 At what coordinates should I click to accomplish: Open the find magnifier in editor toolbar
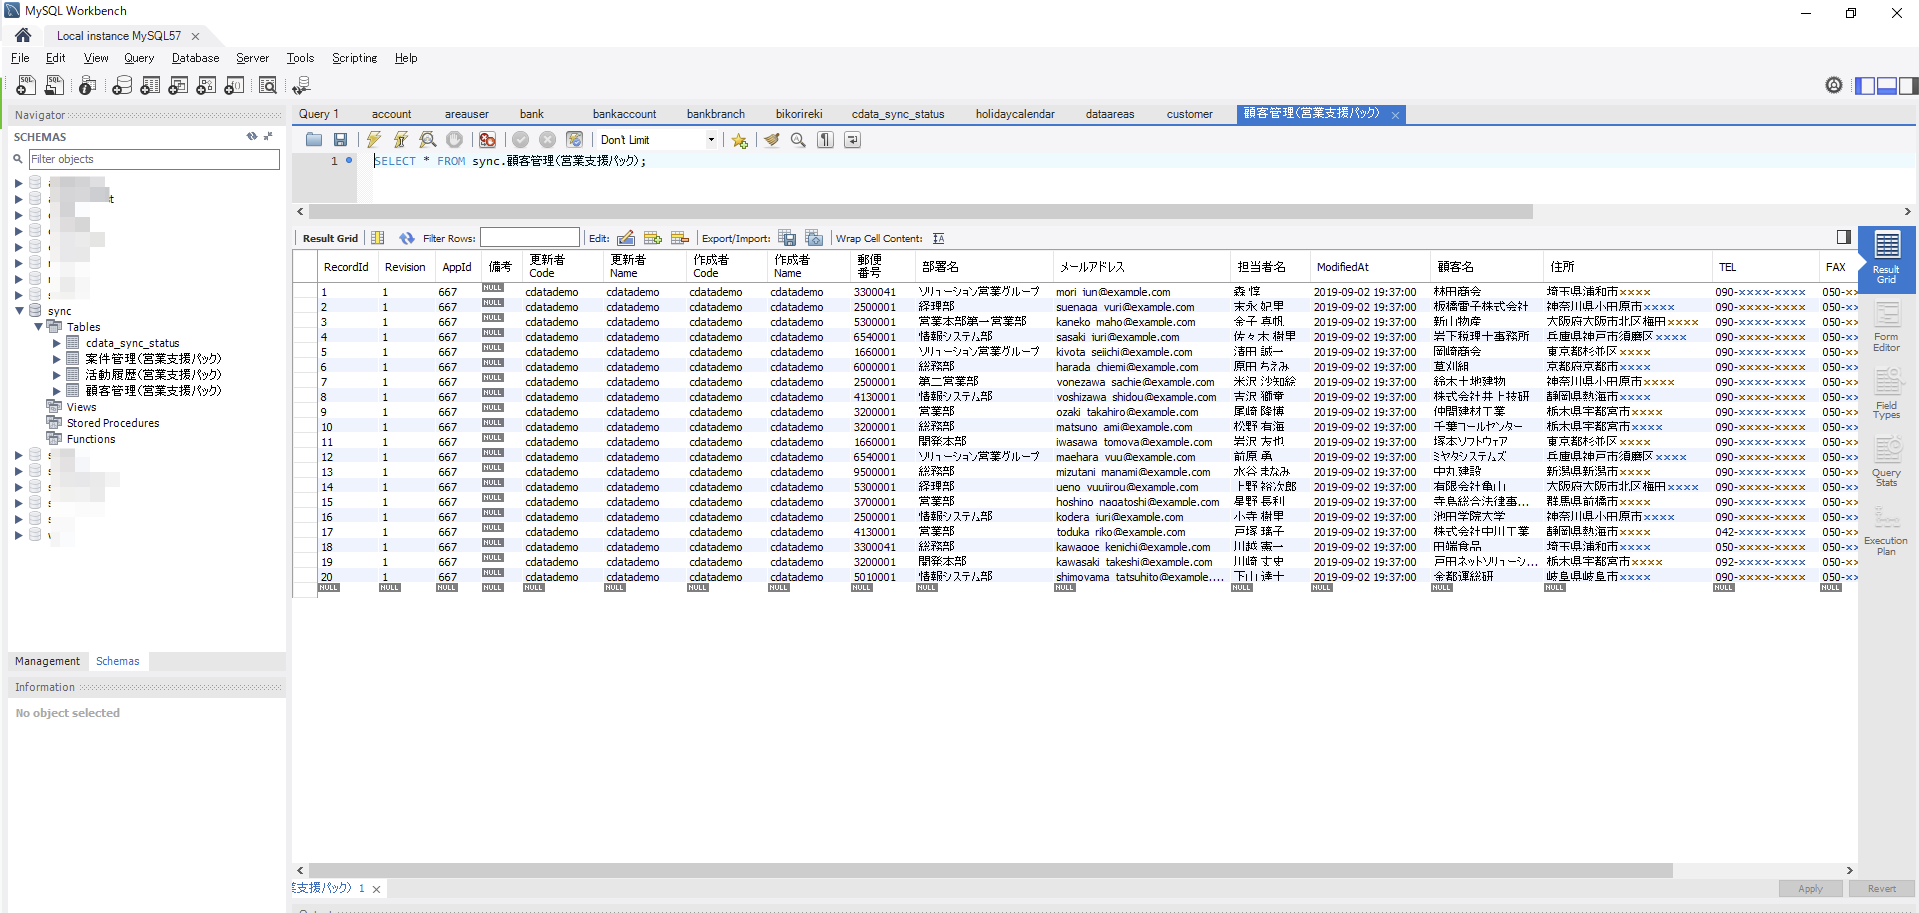coord(798,140)
